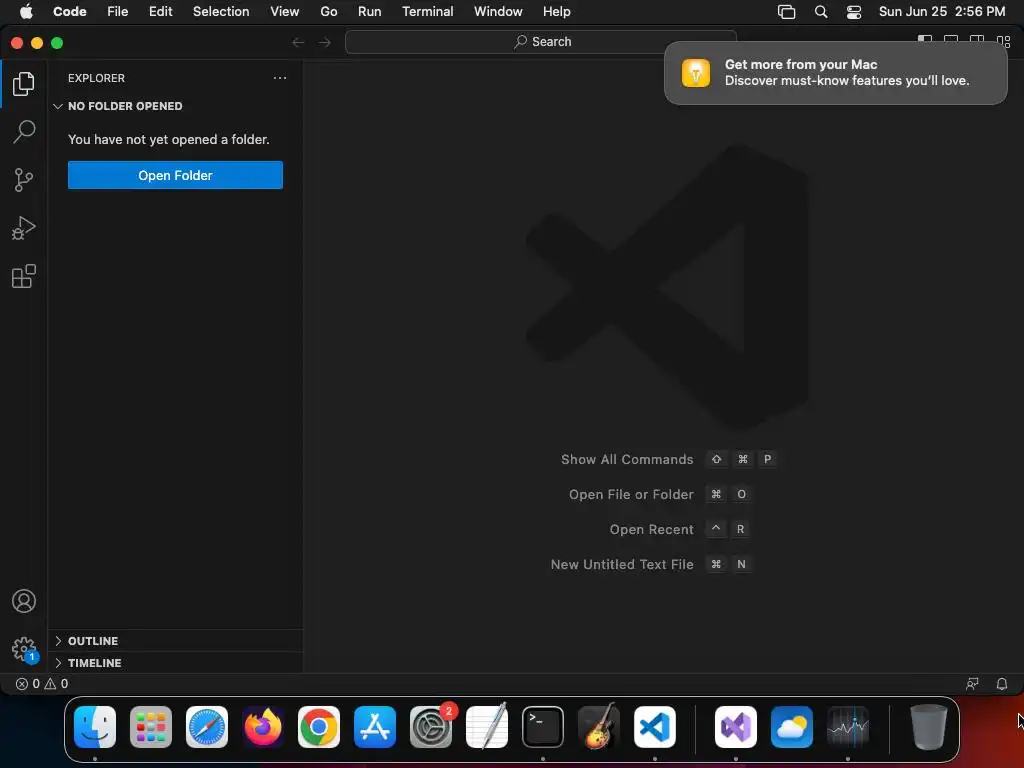Click the Search command center field
The image size is (1024, 768).
point(541,42)
